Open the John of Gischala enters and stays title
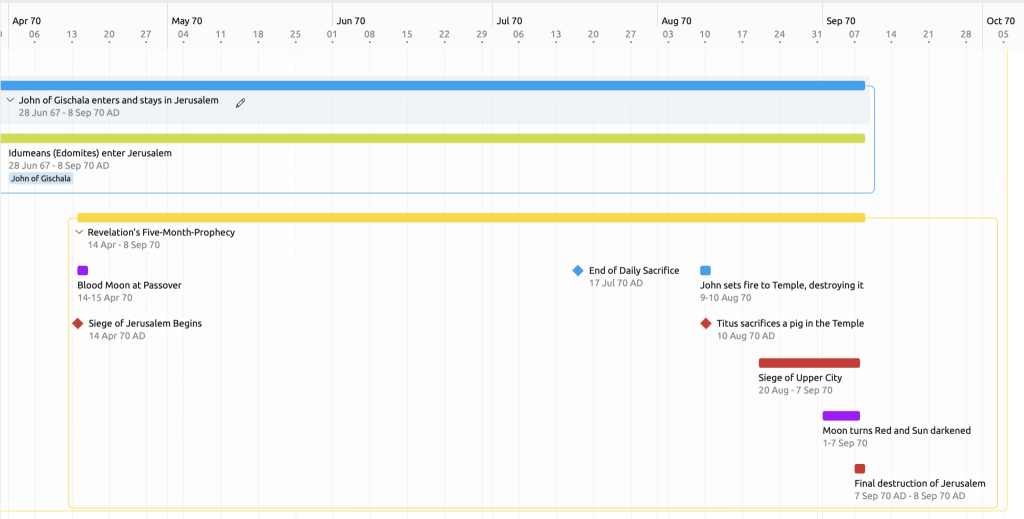1024x519 pixels. [x=119, y=101]
